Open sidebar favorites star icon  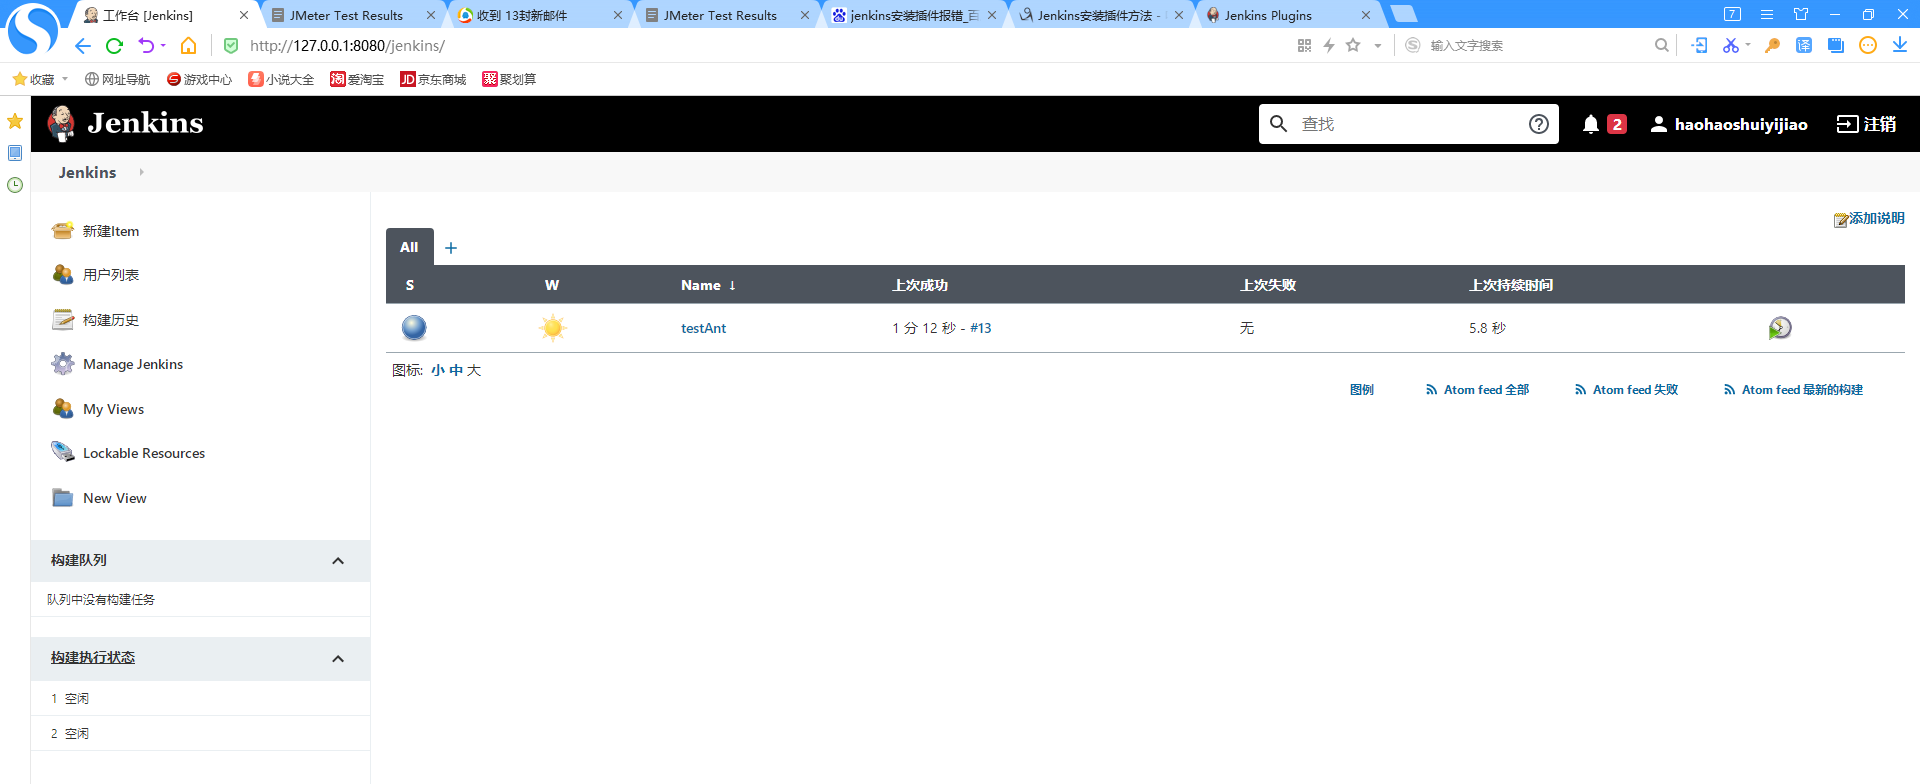(x=15, y=121)
